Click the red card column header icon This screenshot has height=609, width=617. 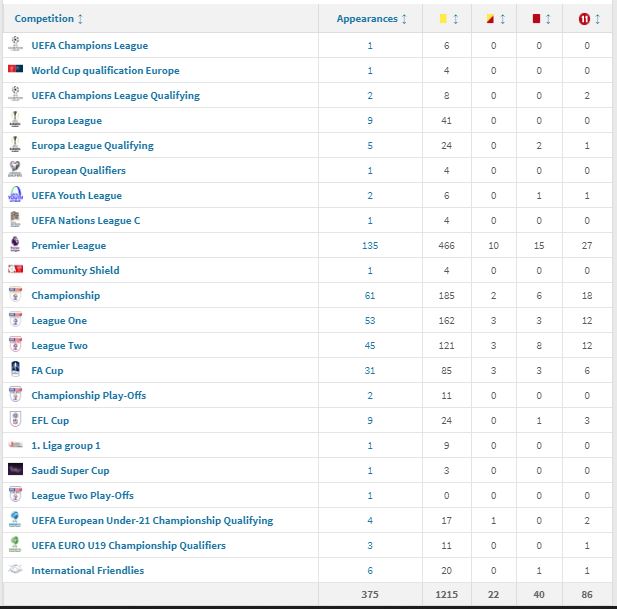536,19
